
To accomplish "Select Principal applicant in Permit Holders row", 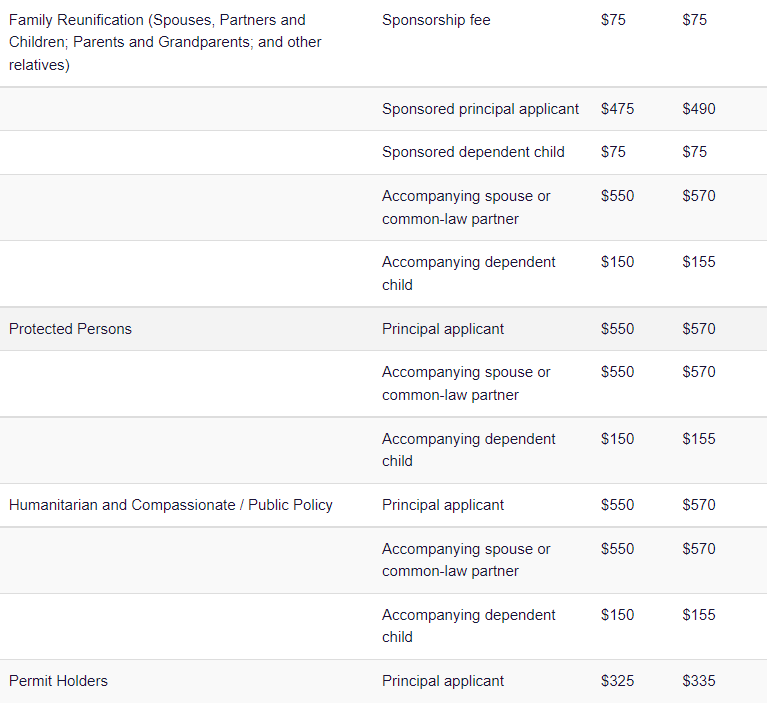I will (443, 681).
